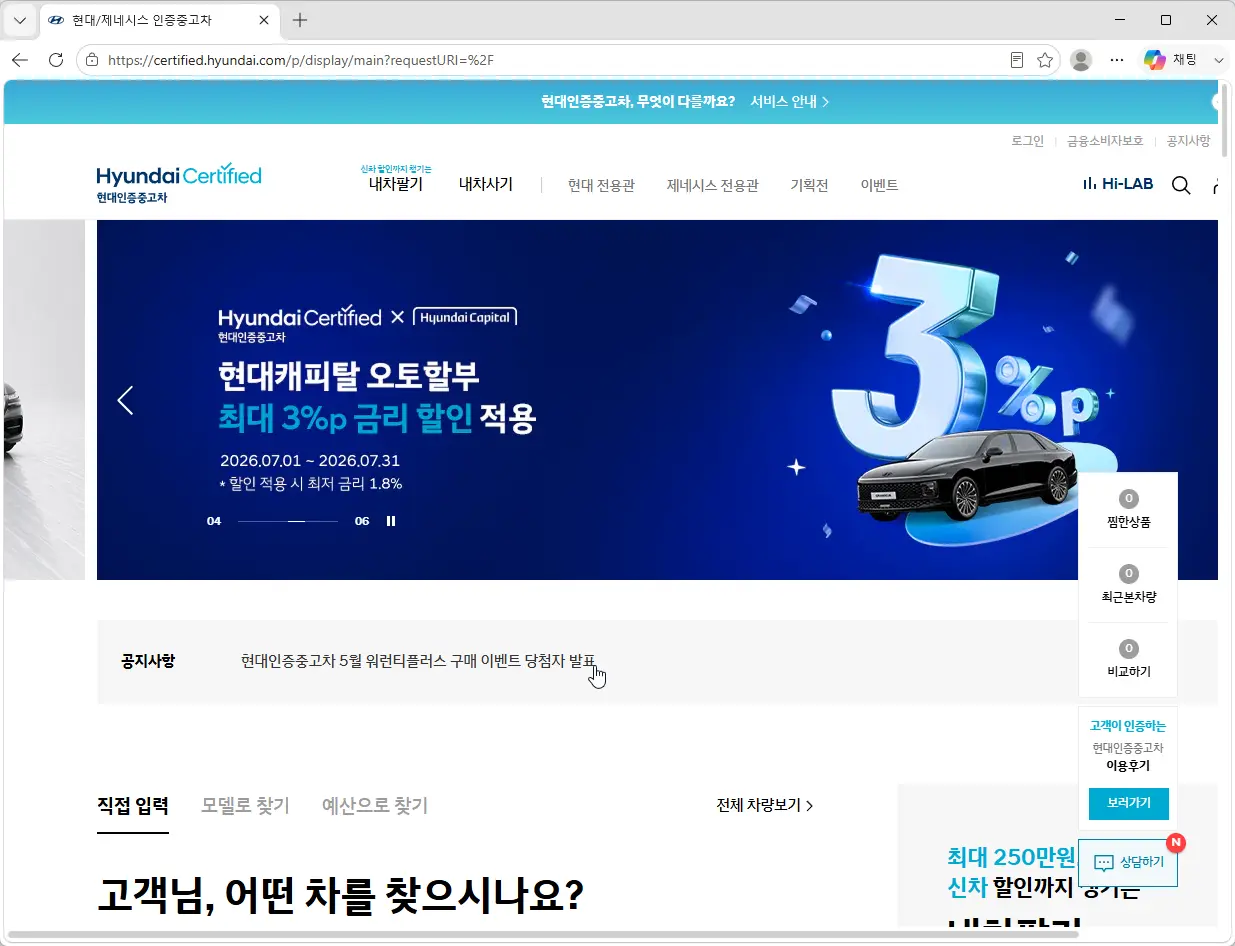Open 내차사기 menu
This screenshot has height=946, width=1235.
pos(486,184)
